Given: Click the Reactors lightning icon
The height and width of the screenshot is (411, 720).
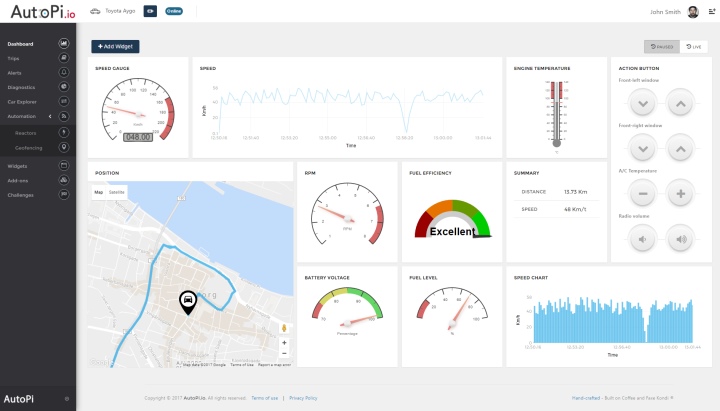Looking at the screenshot, I should pyautogui.click(x=64, y=131).
